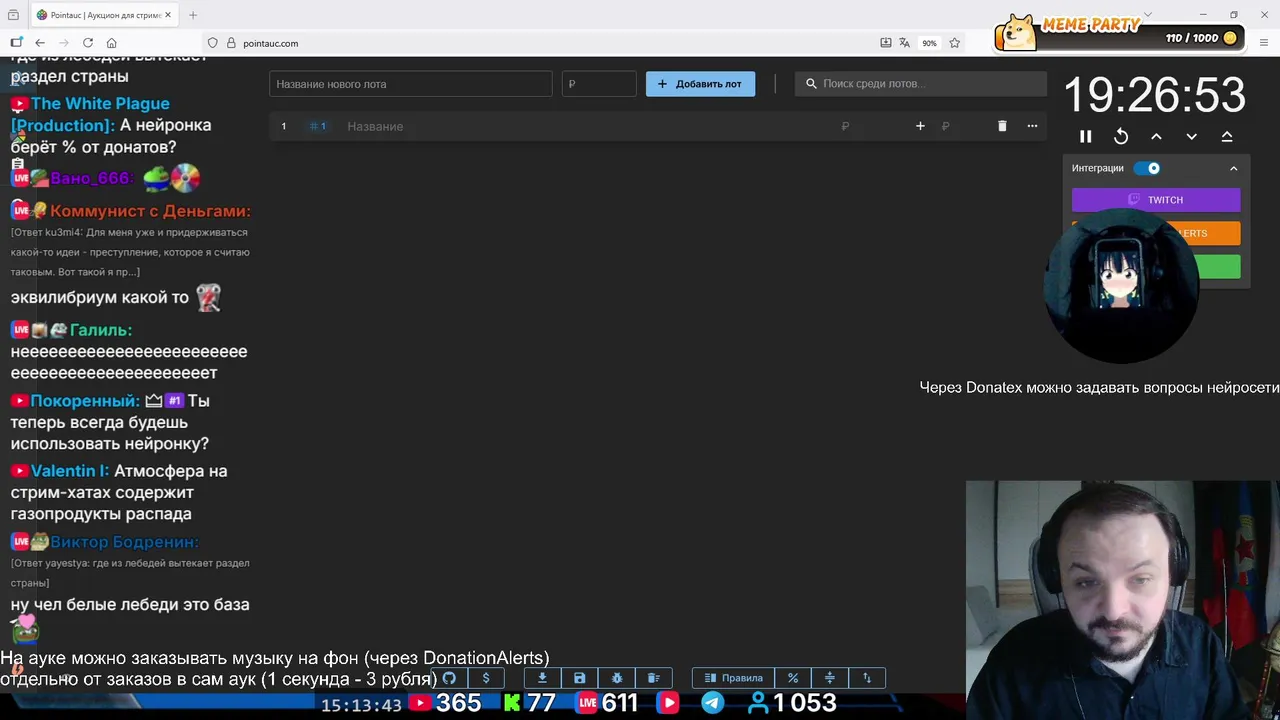Focus the new lot name field
This screenshot has height=720, width=1280.
411,84
